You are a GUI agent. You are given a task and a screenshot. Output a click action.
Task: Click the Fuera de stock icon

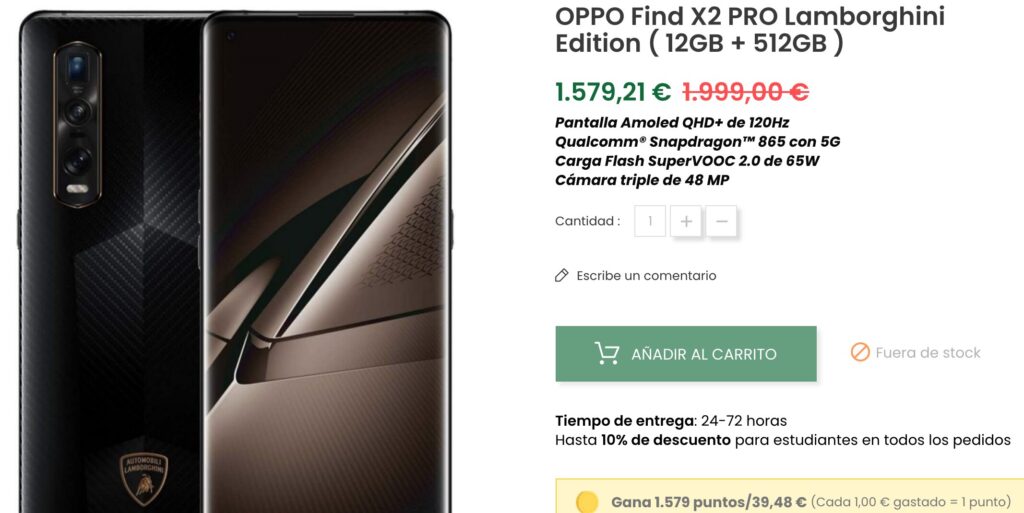click(860, 352)
